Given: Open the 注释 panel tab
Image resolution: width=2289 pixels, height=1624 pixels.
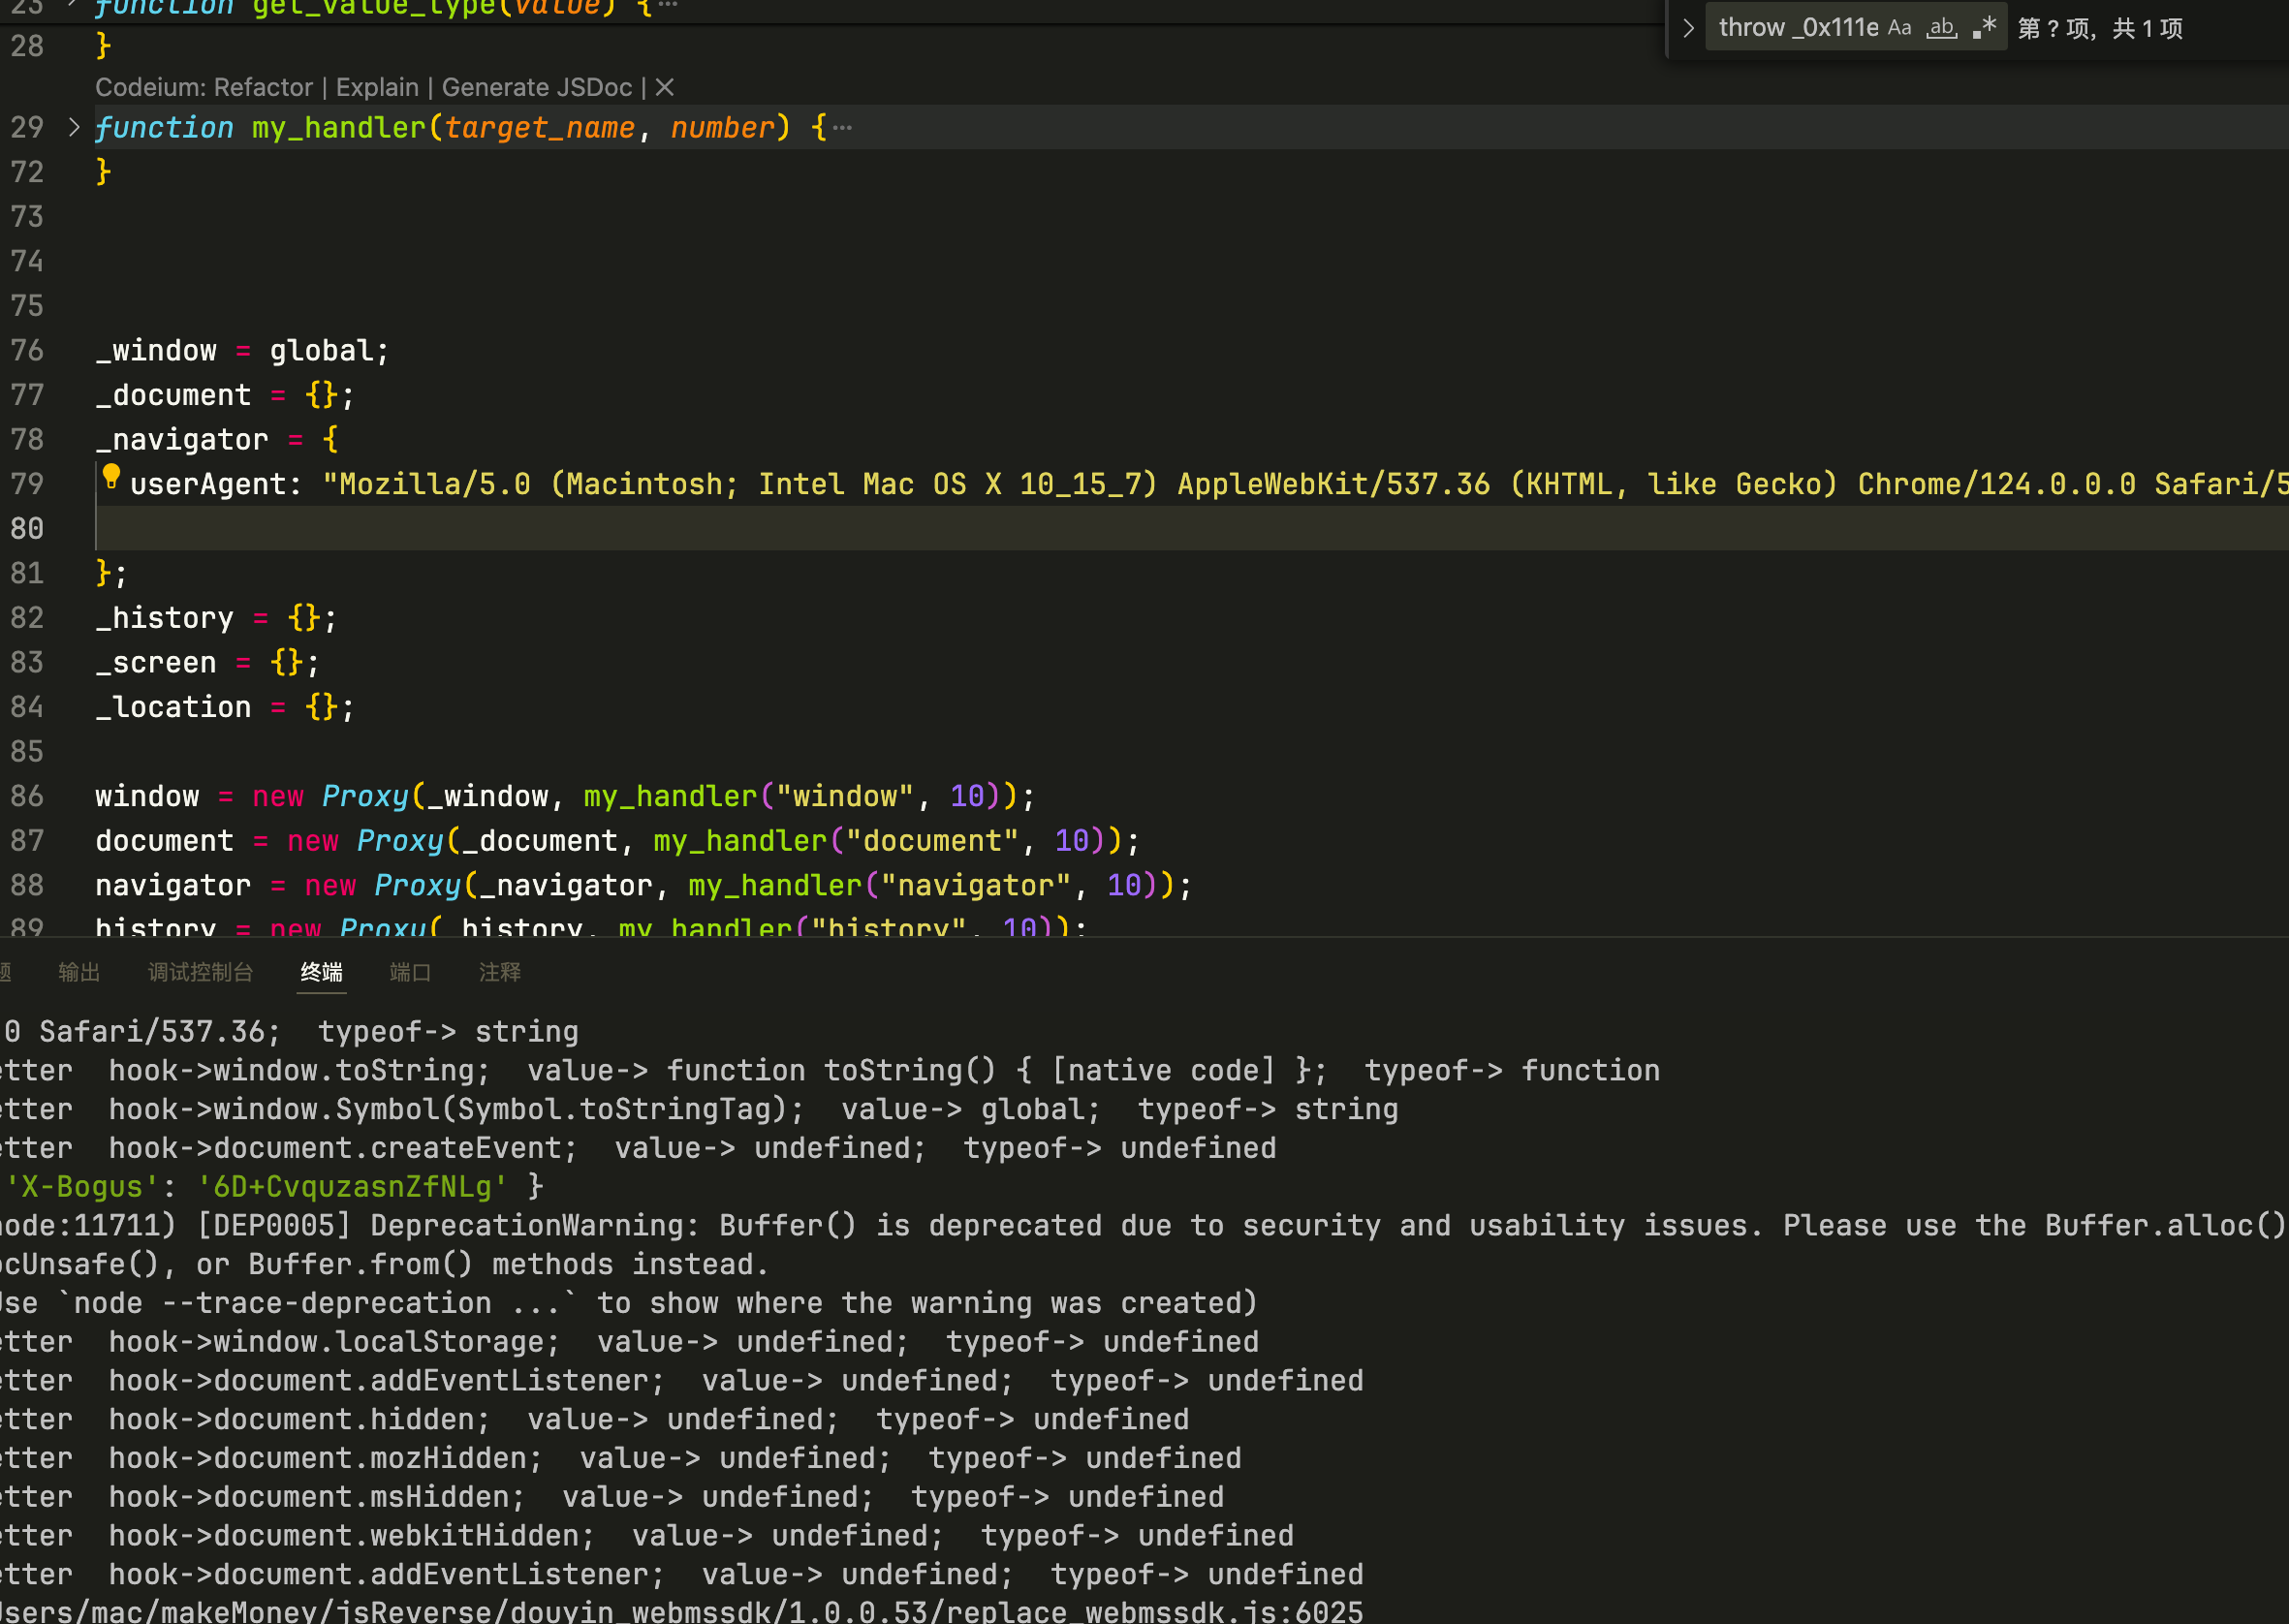Looking at the screenshot, I should pyautogui.click(x=499, y=972).
